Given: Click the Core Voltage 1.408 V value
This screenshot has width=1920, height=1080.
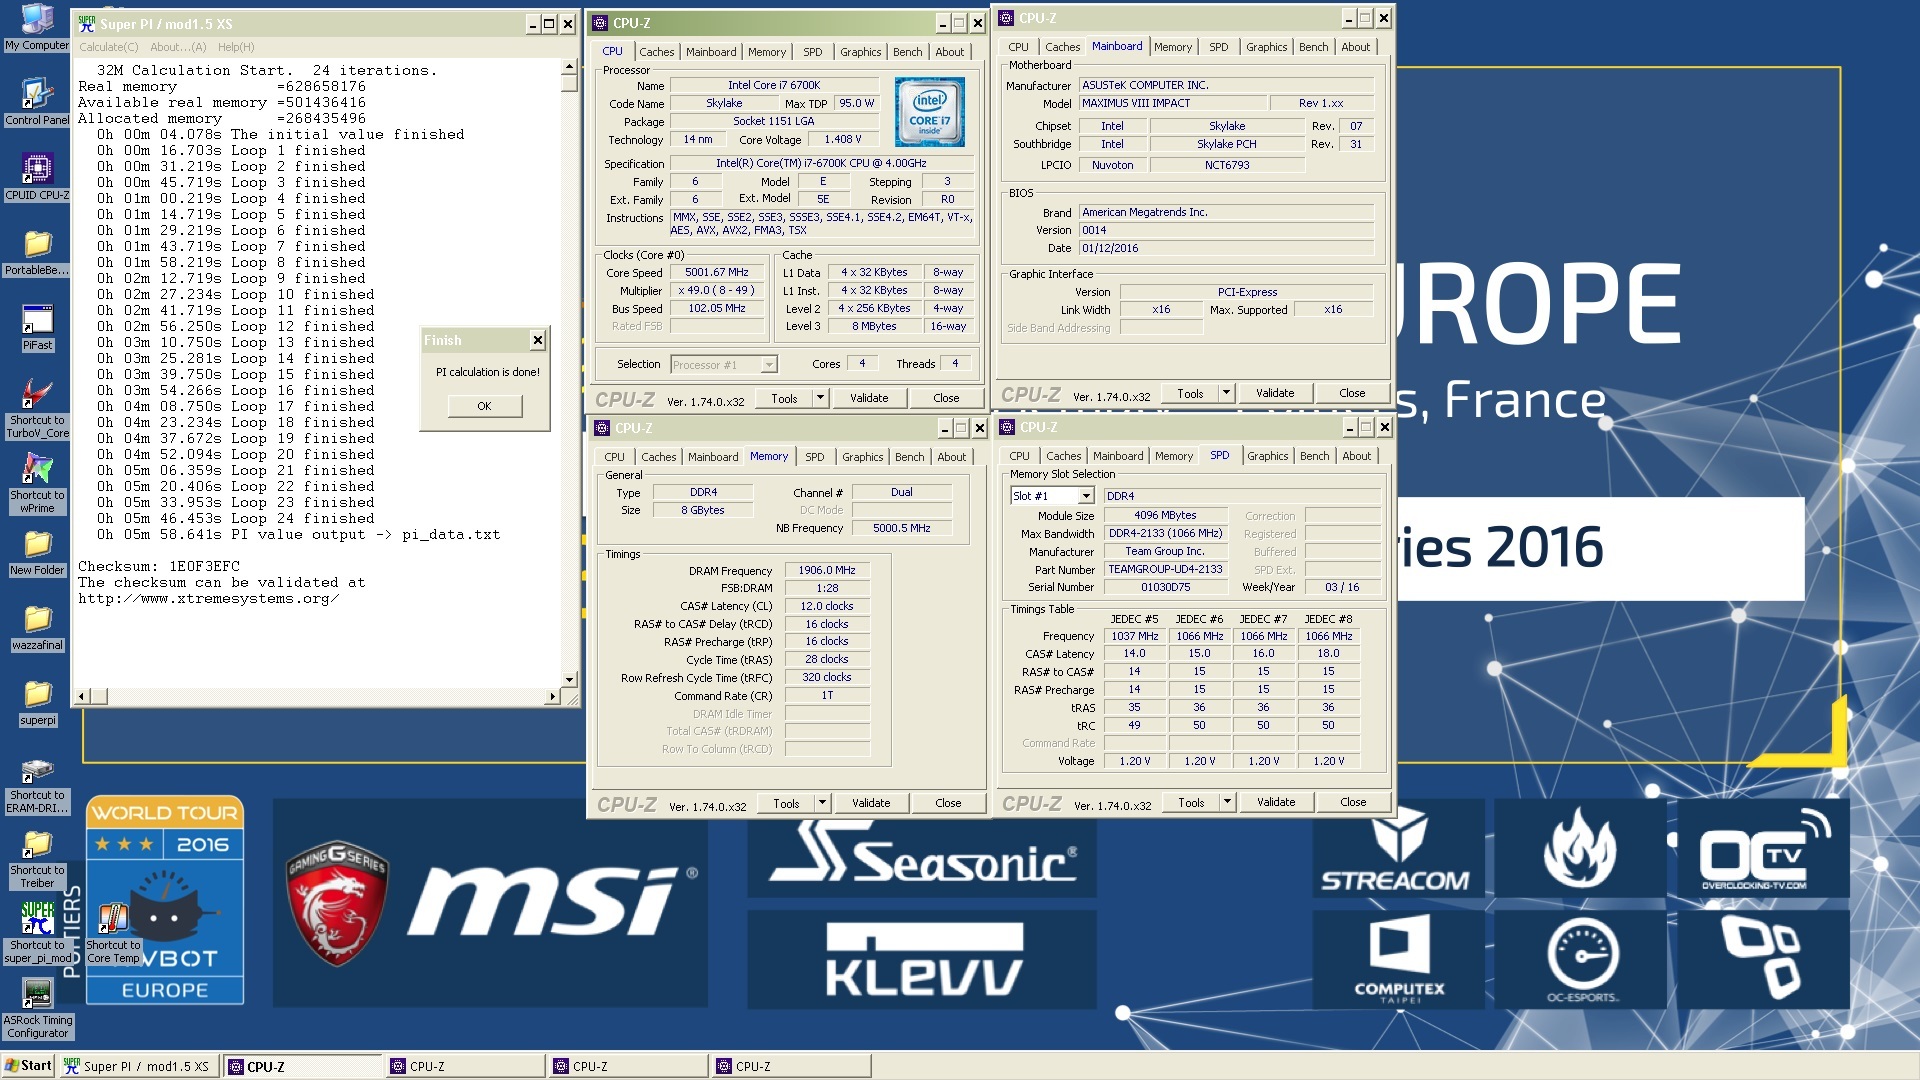Looking at the screenshot, I should point(842,140).
